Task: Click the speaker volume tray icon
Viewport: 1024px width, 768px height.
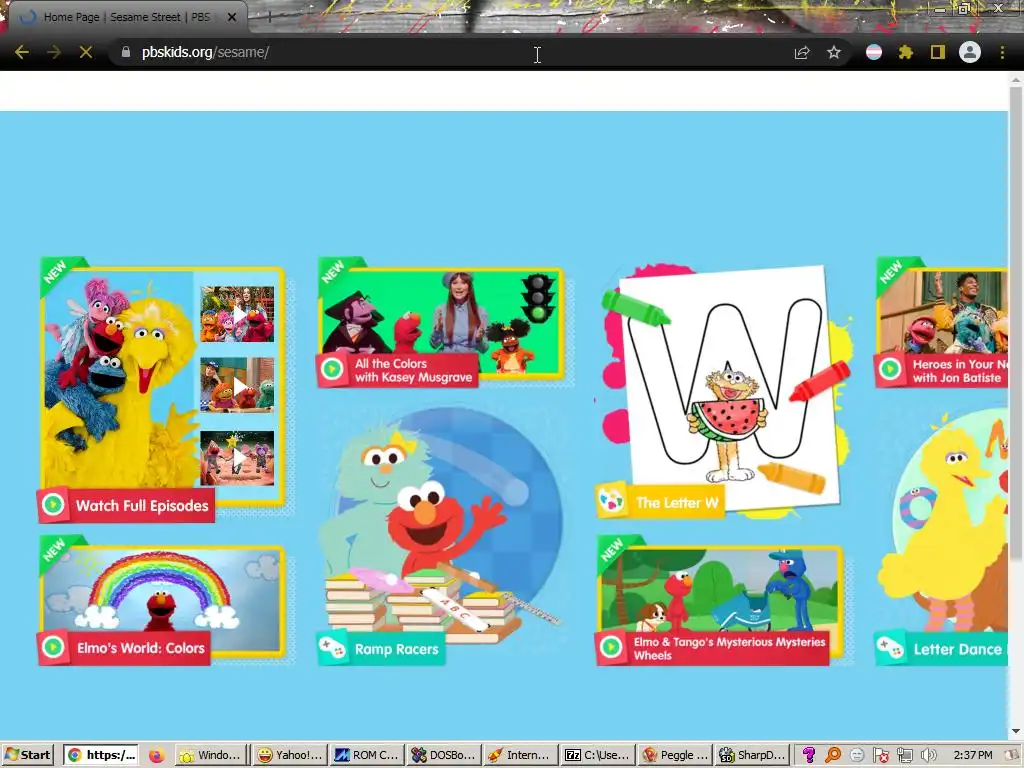Action: click(x=928, y=755)
